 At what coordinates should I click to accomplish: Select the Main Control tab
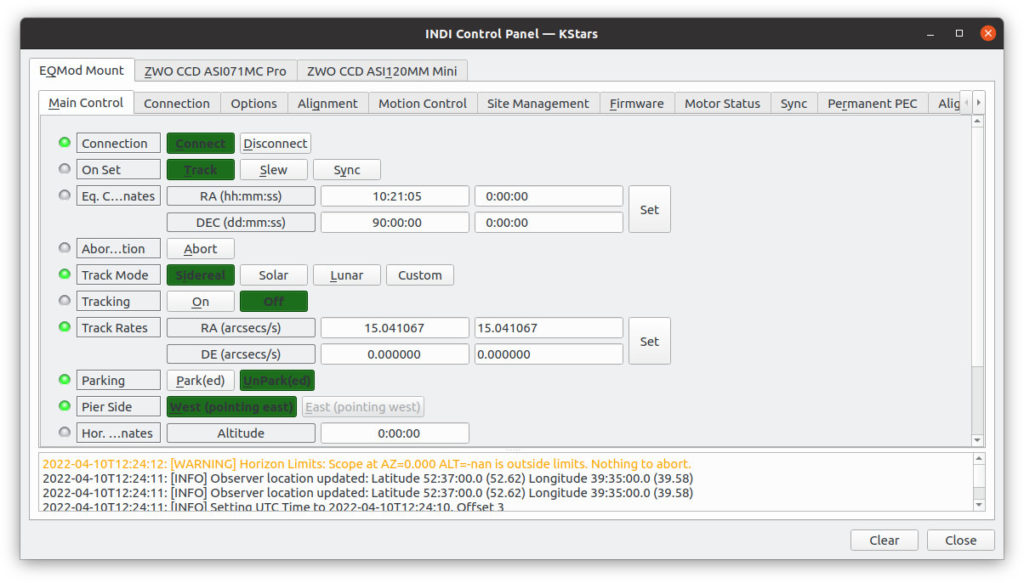86,102
